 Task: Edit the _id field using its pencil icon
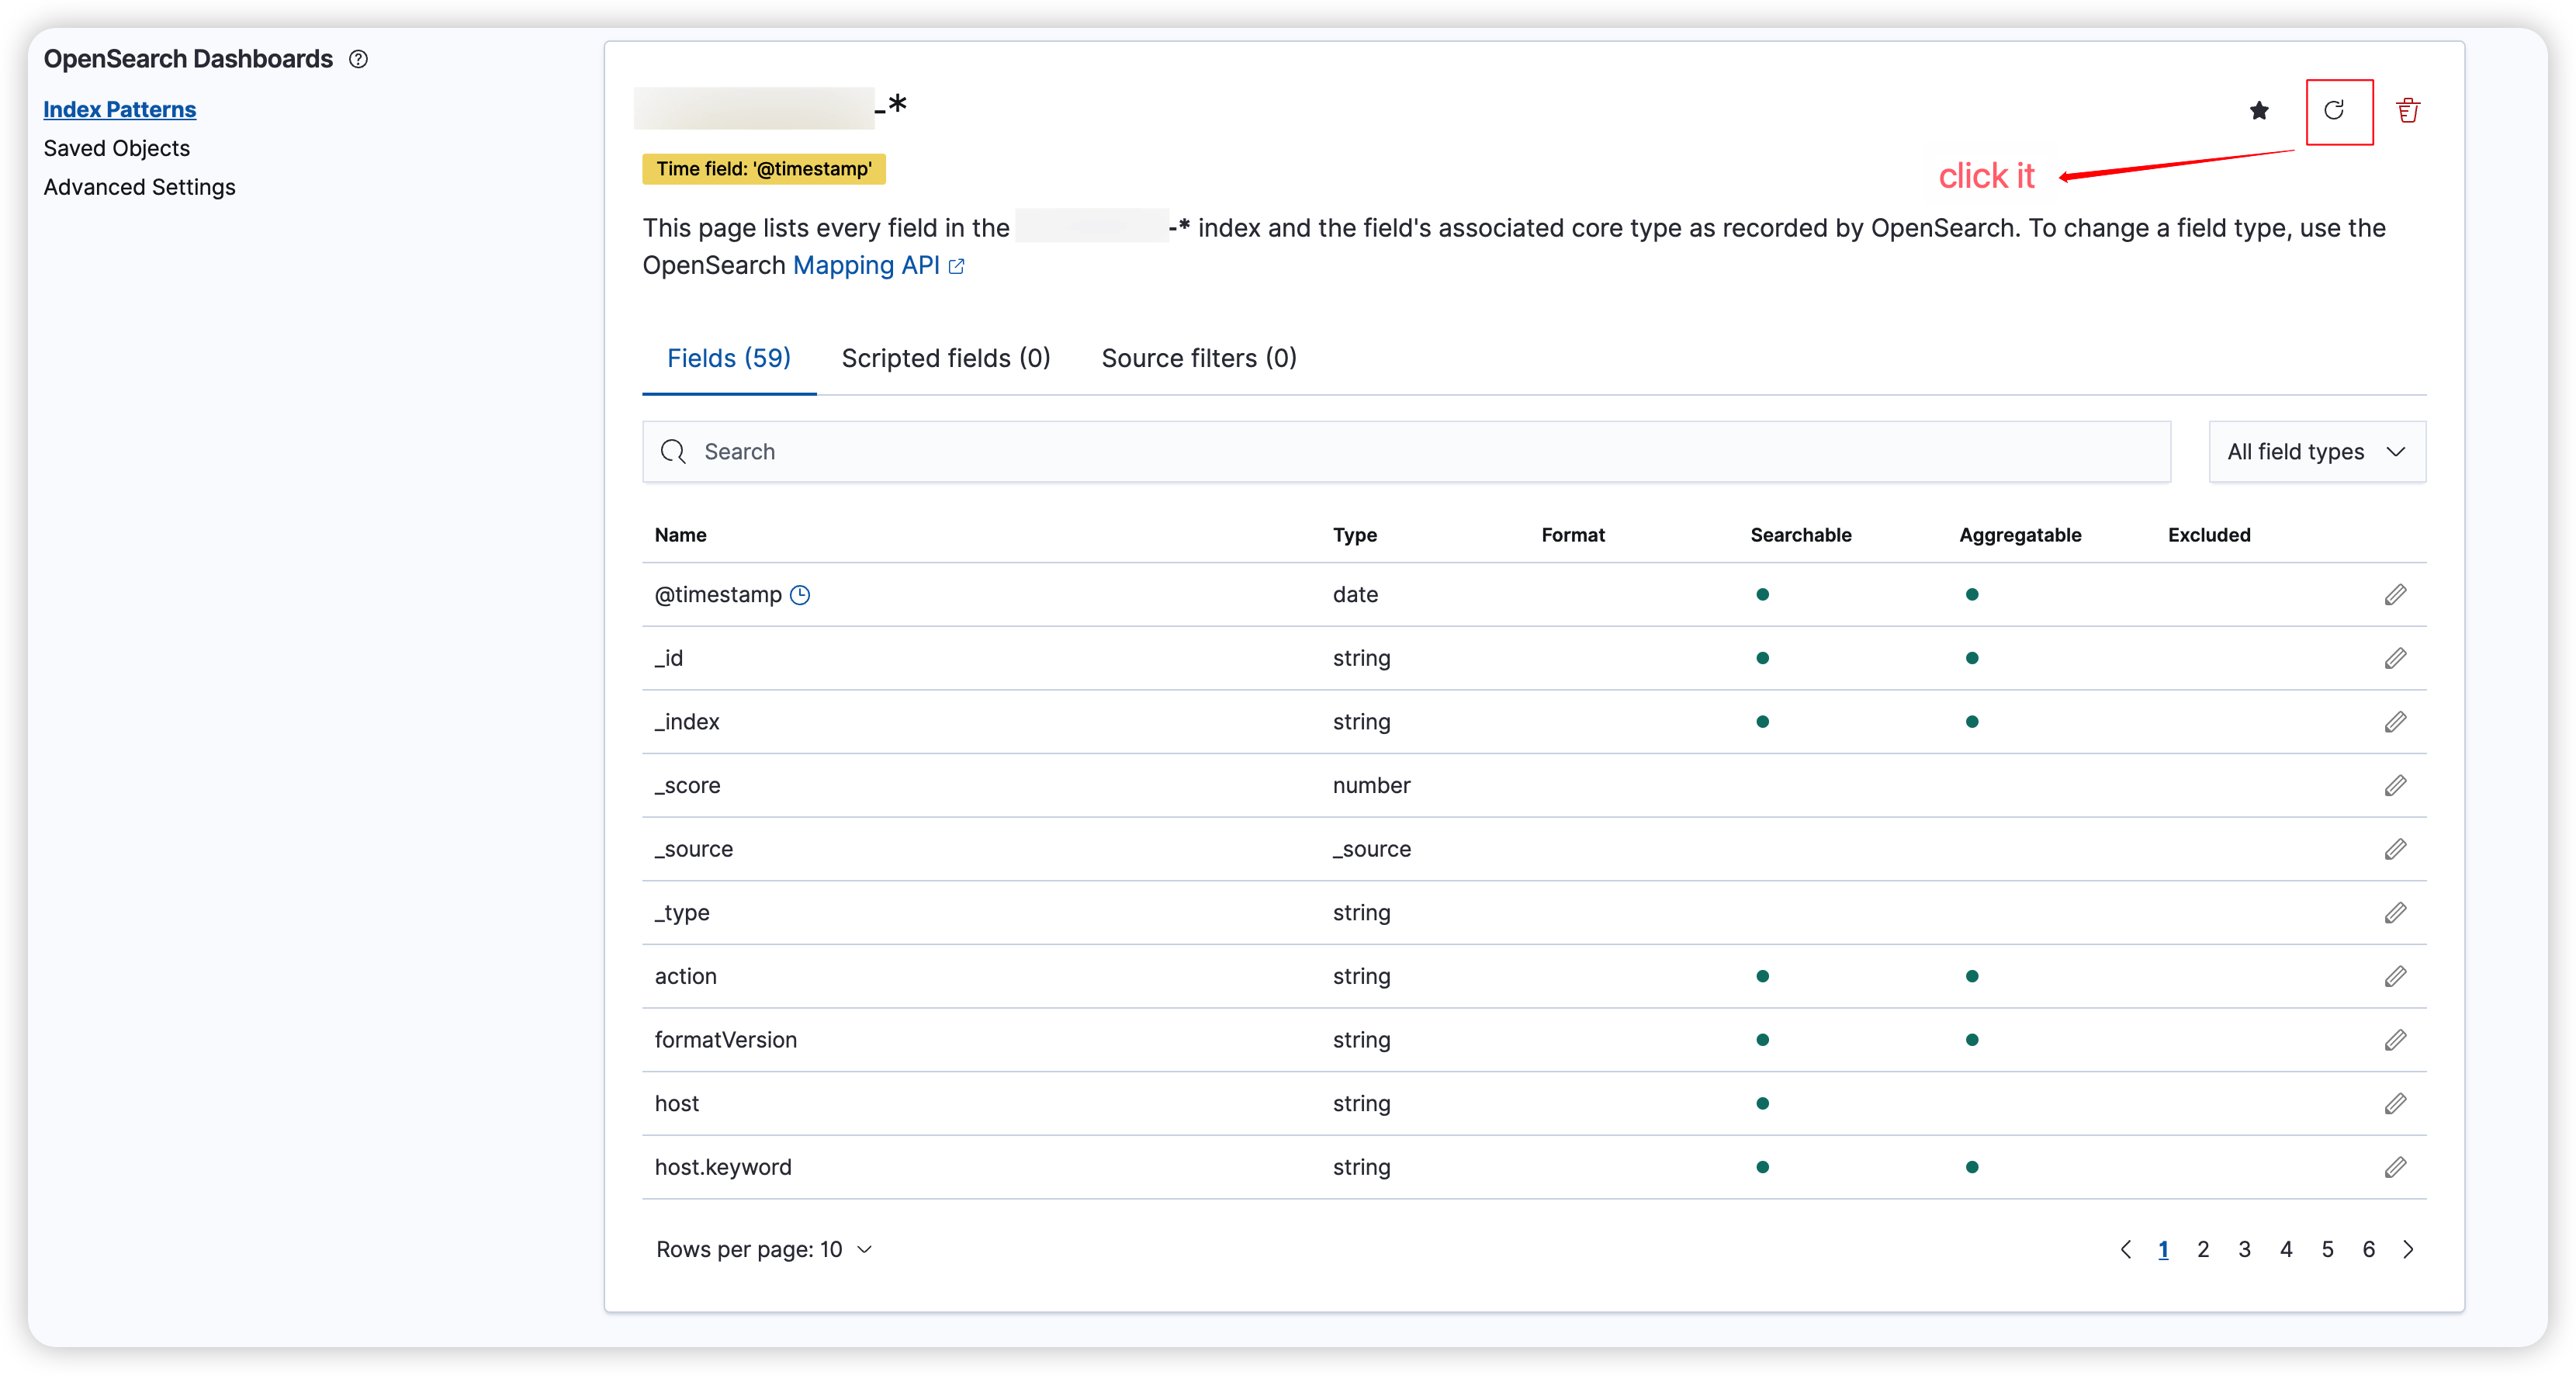coord(2396,658)
